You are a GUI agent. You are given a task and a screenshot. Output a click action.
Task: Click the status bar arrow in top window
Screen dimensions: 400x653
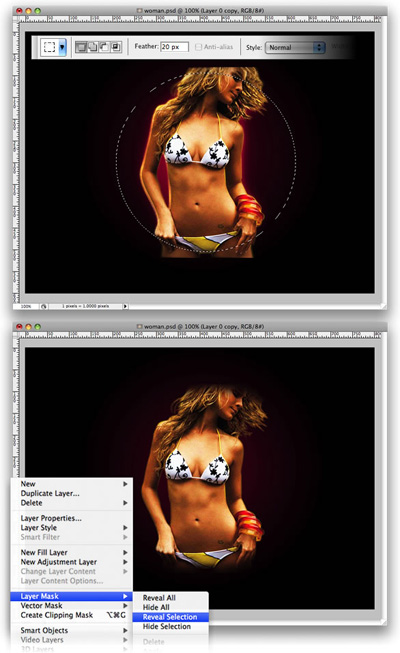click(x=125, y=306)
